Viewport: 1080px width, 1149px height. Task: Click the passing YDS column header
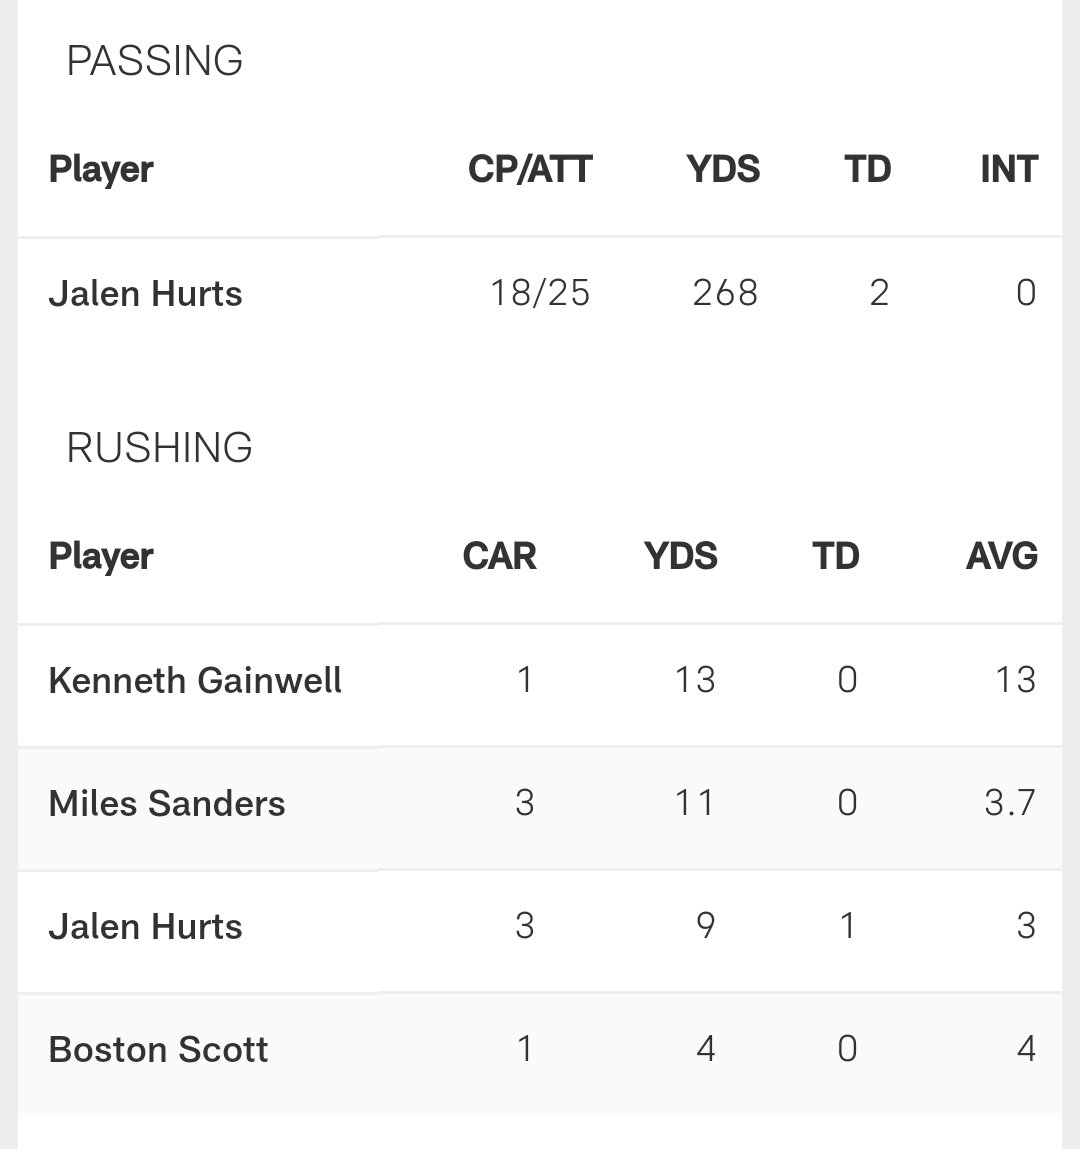coord(723,169)
